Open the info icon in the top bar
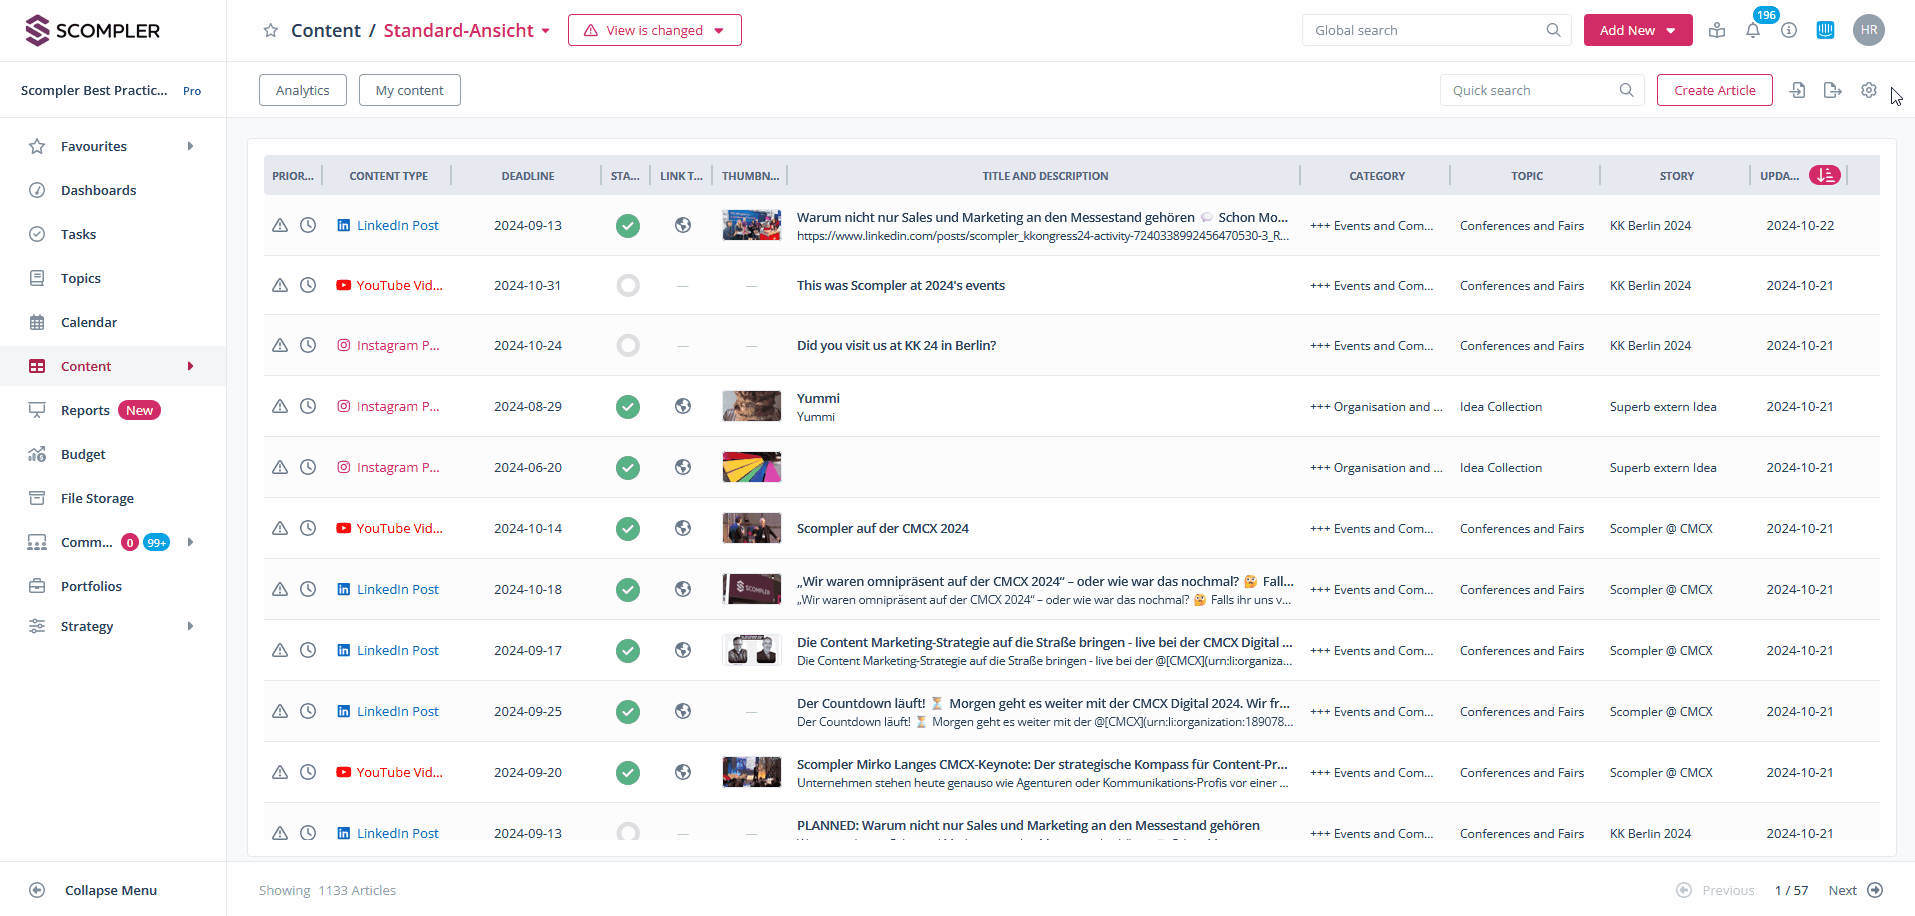 (1789, 30)
